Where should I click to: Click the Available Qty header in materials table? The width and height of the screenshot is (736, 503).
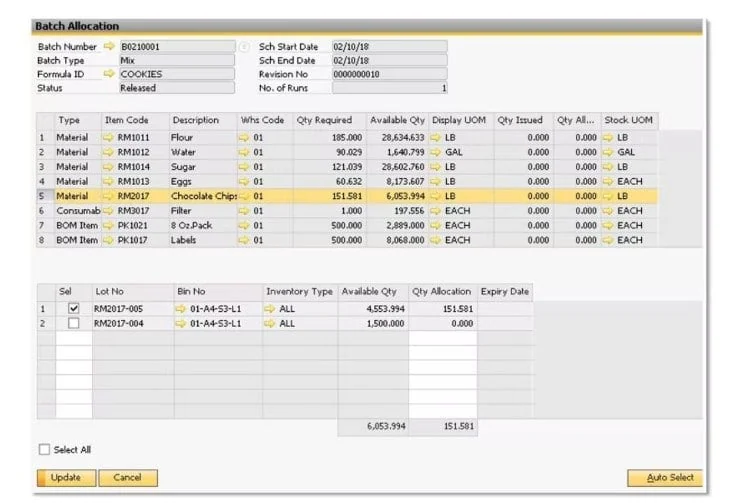click(397, 120)
